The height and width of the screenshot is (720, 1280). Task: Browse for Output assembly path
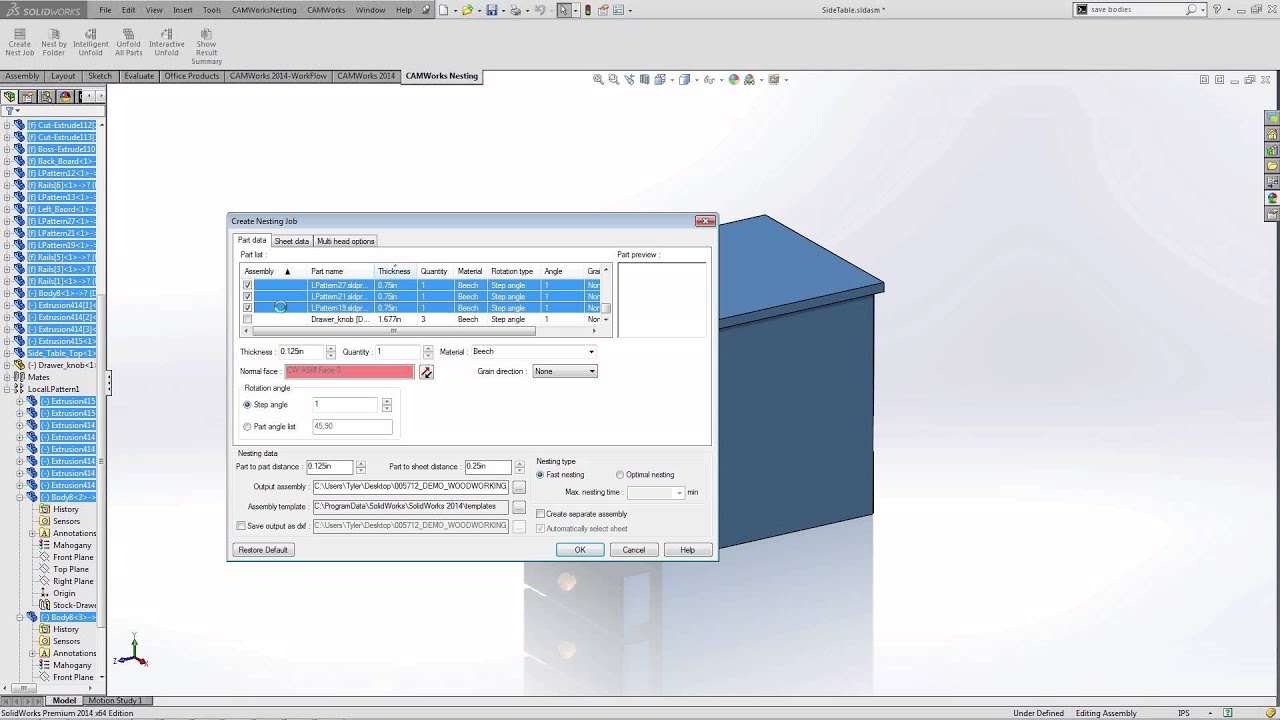tap(519, 487)
